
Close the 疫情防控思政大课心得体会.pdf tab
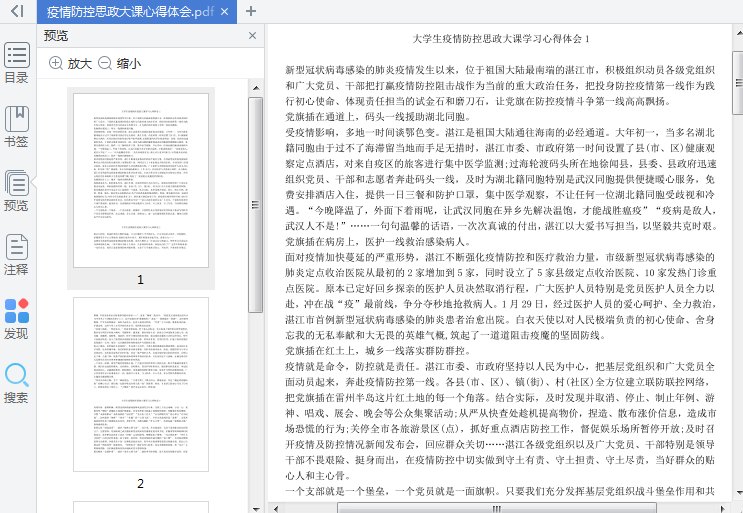click(225, 11)
